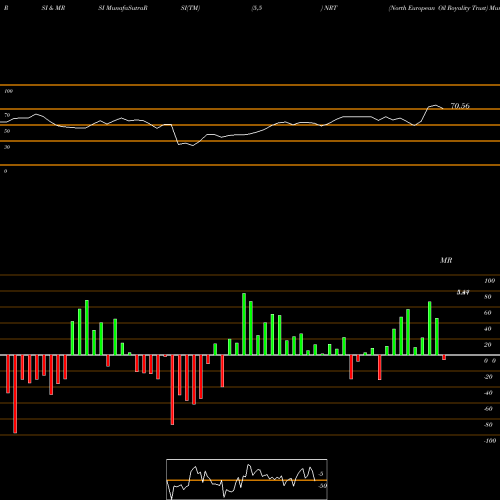Click the tallest green MR bar
Viewport: 500px width, 500px height.
pos(244,324)
